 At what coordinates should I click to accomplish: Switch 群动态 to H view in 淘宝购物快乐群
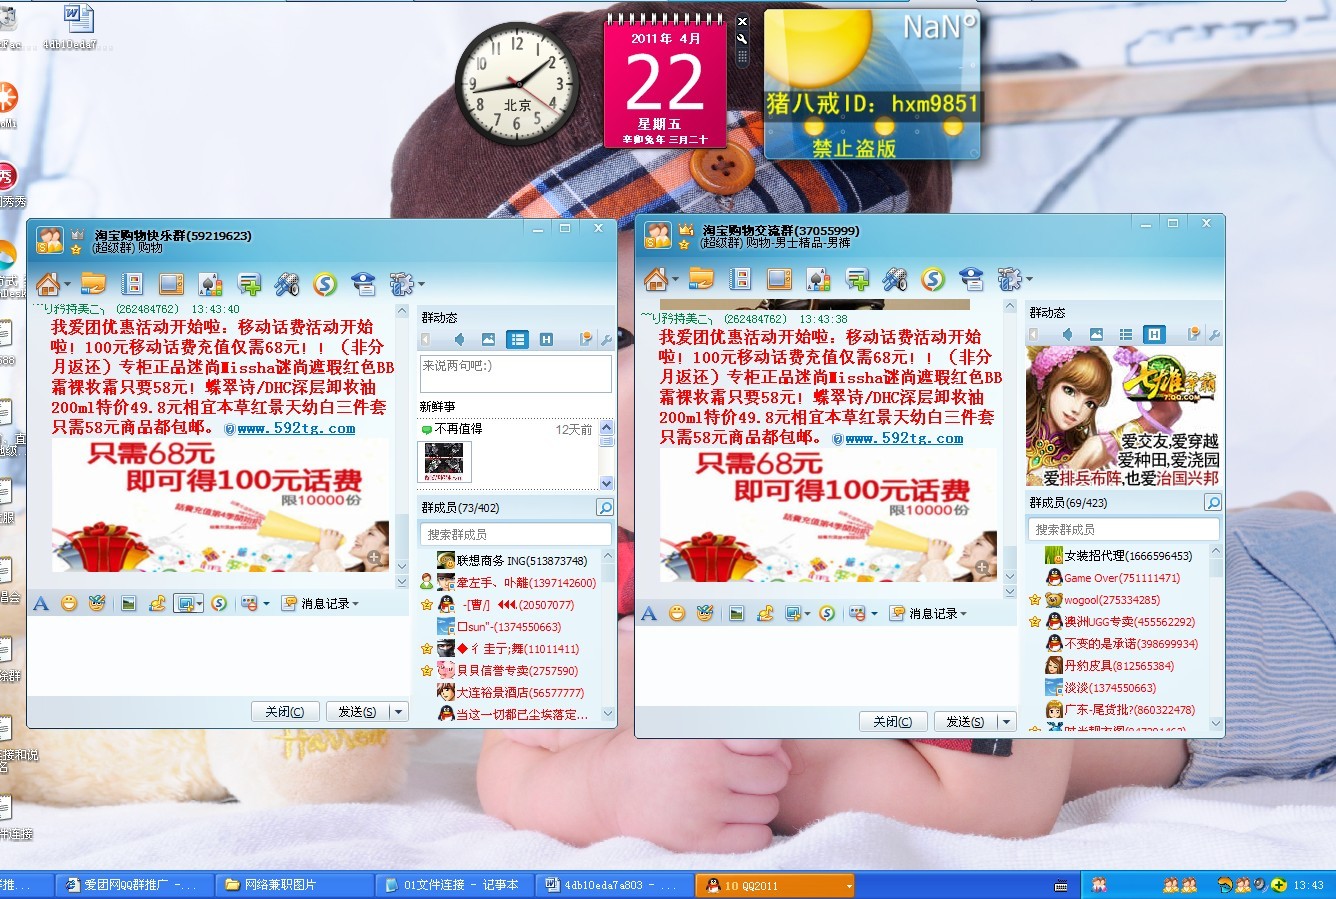pos(546,340)
